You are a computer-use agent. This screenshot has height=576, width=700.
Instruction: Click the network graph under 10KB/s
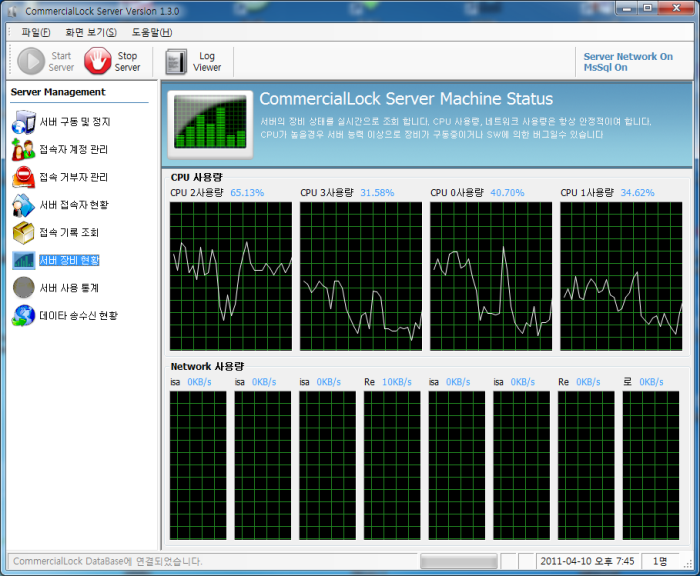[x=392, y=465]
